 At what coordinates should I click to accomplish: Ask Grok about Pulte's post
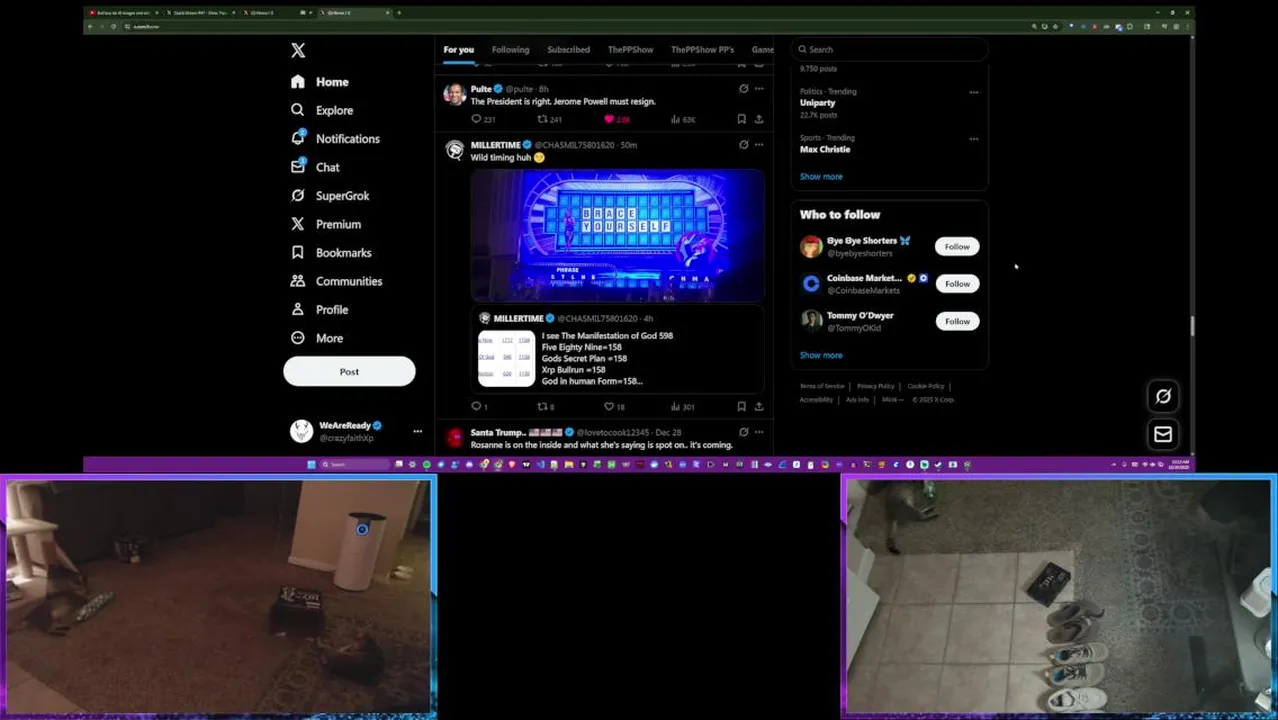743,89
